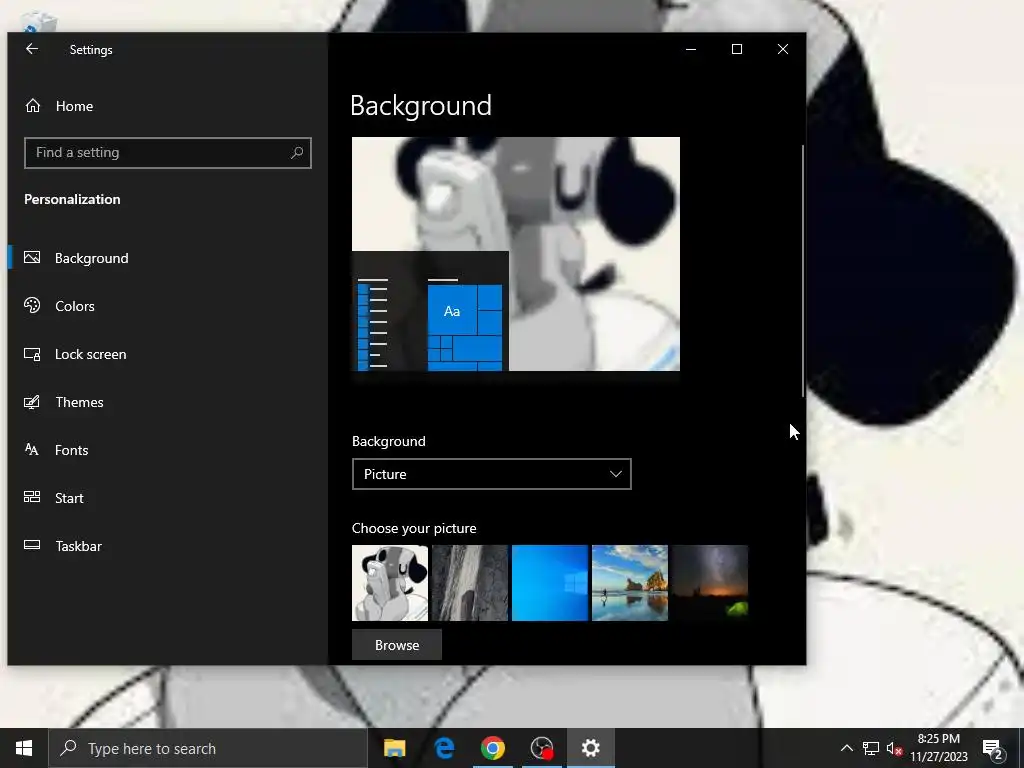Open File Explorer from the taskbar
Viewport: 1024px width, 768px height.
pyautogui.click(x=394, y=748)
